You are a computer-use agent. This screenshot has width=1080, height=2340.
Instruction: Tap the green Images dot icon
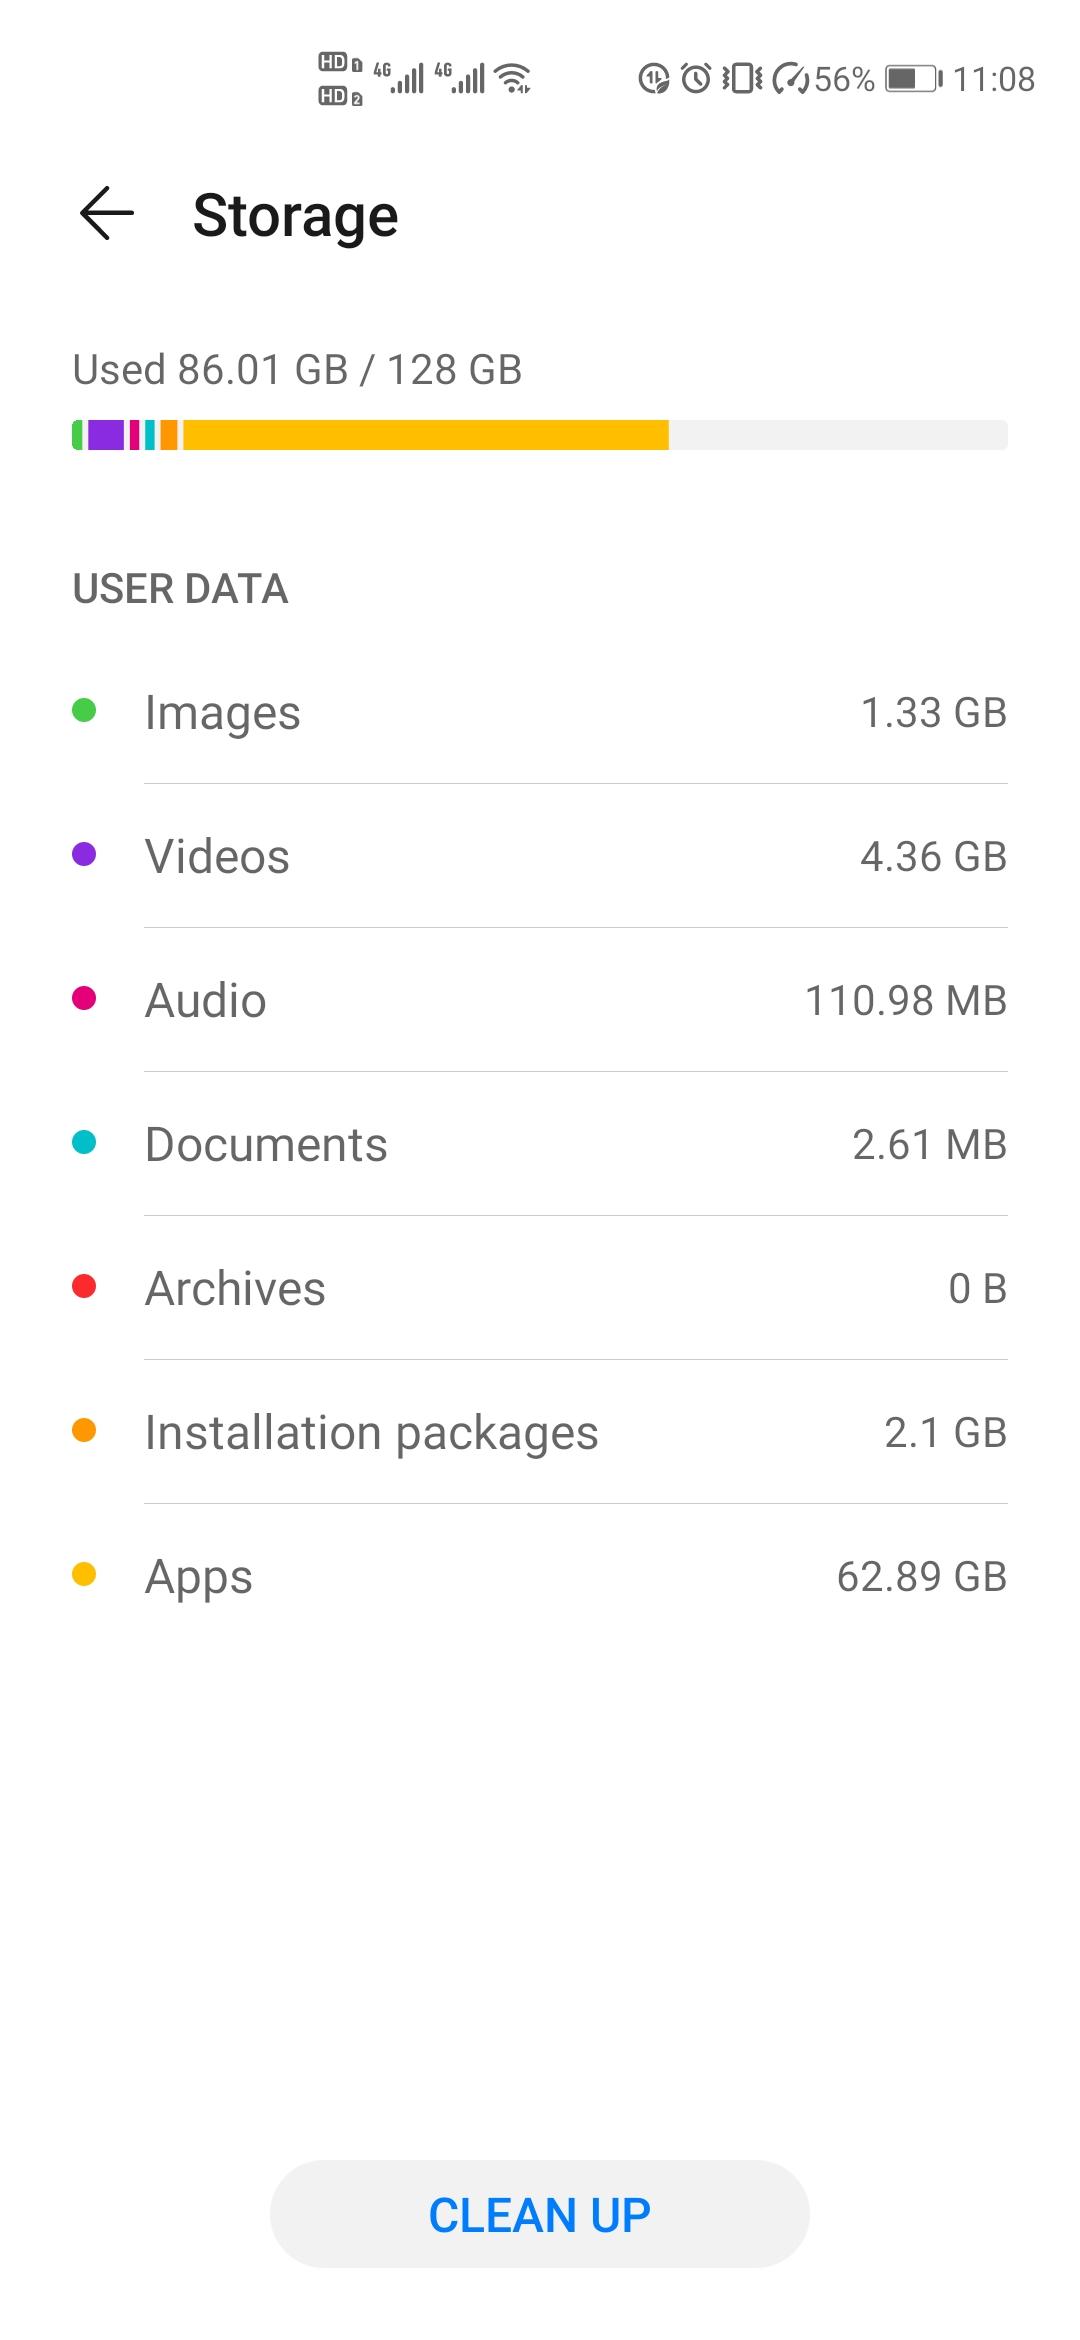point(84,711)
